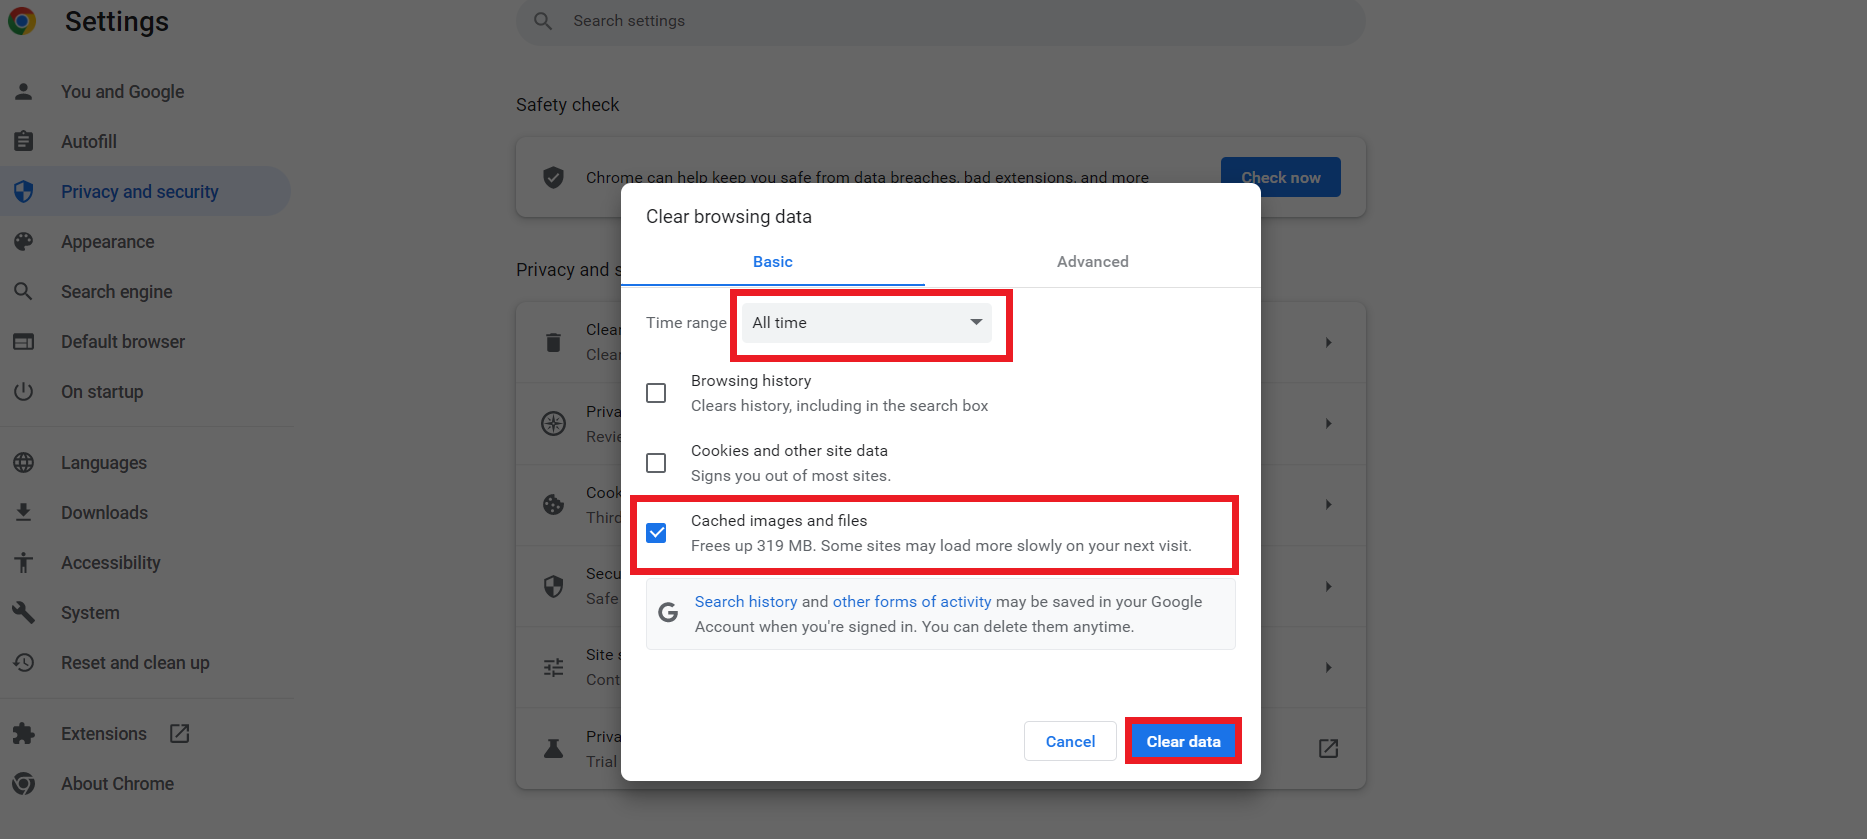This screenshot has height=839, width=1867.
Task: Uncheck Cached images and files
Action: (656, 533)
